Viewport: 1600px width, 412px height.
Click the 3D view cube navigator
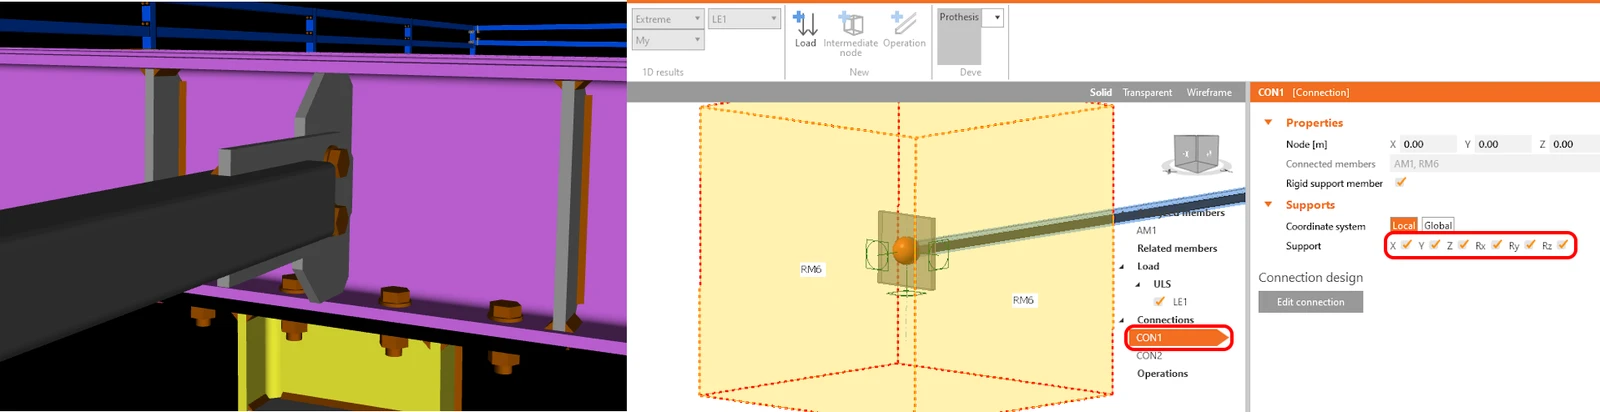(x=1196, y=154)
